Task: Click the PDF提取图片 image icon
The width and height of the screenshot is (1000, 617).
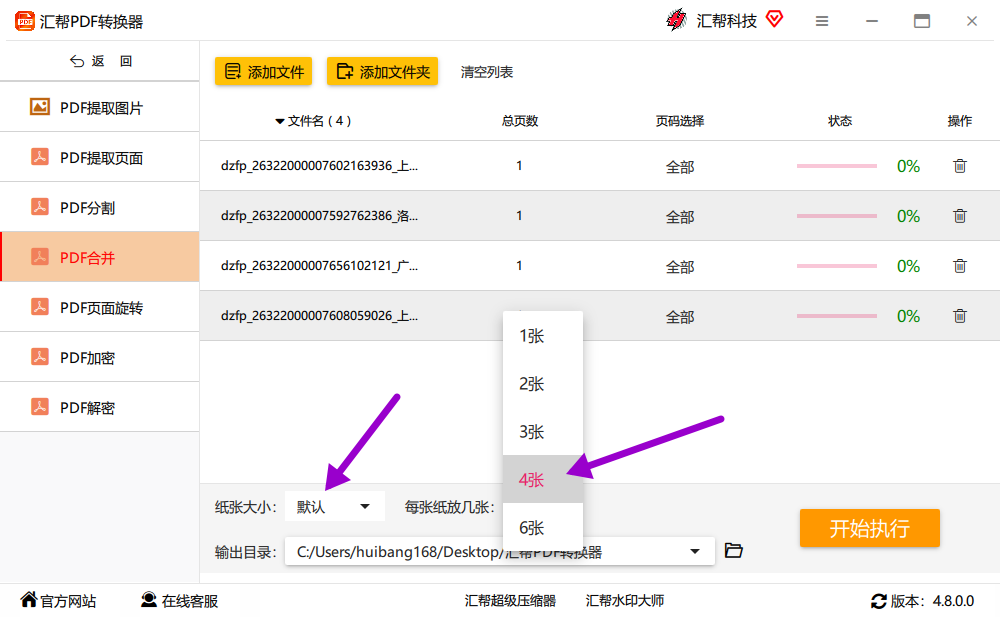Action: point(40,107)
